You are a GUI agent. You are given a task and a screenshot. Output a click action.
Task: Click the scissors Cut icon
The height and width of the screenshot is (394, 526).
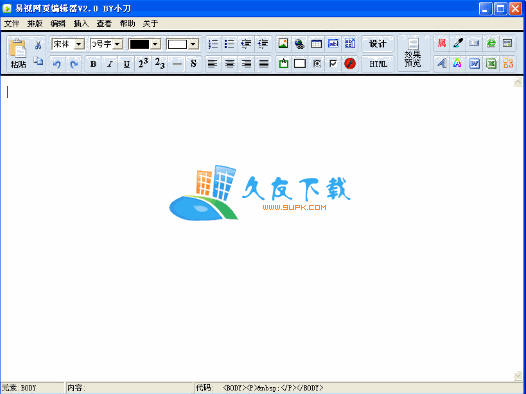(38, 44)
